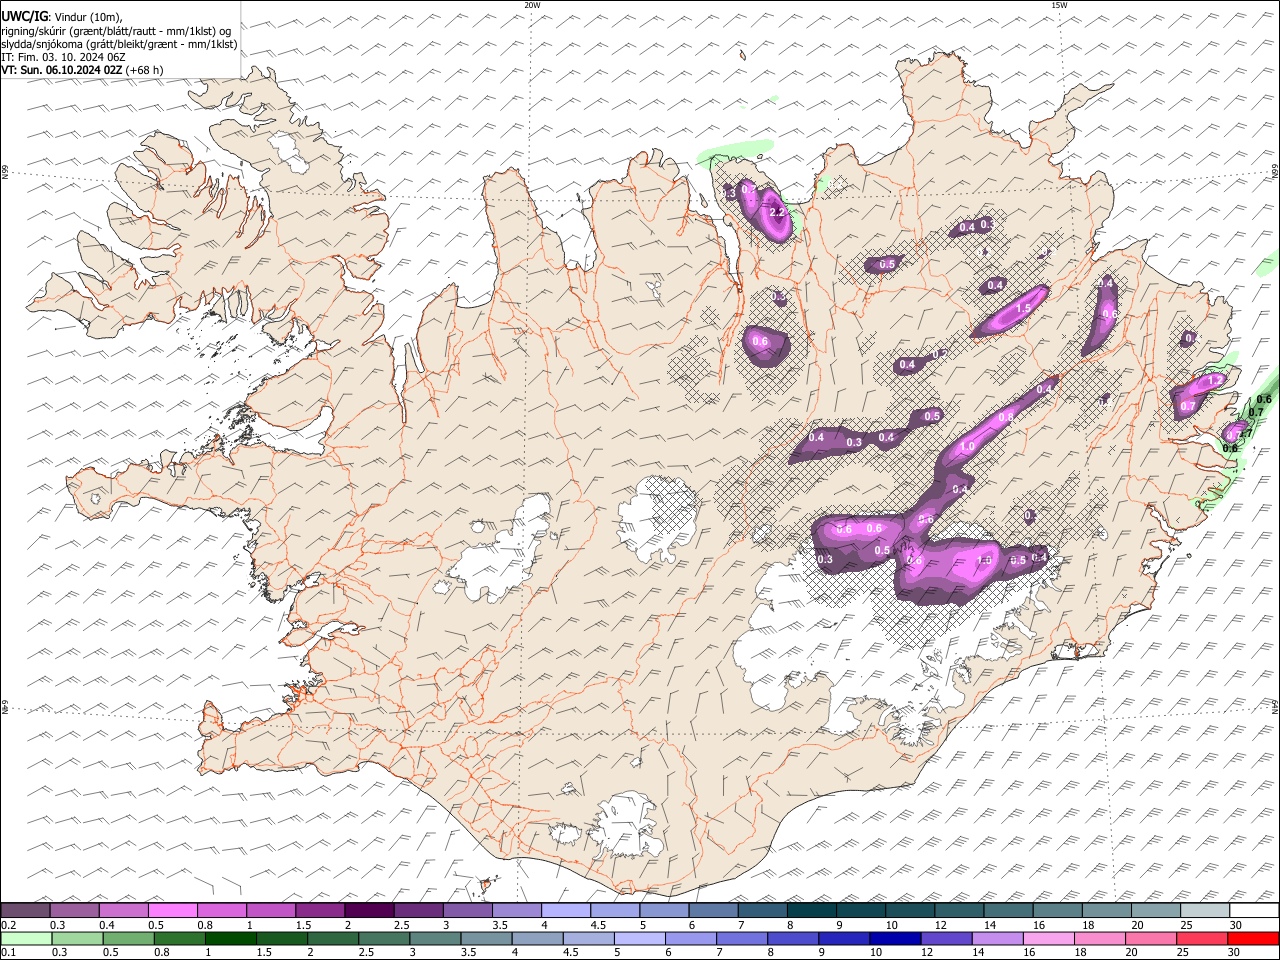Click the 20W longitude label
The image size is (1280, 960).
pos(532,5)
